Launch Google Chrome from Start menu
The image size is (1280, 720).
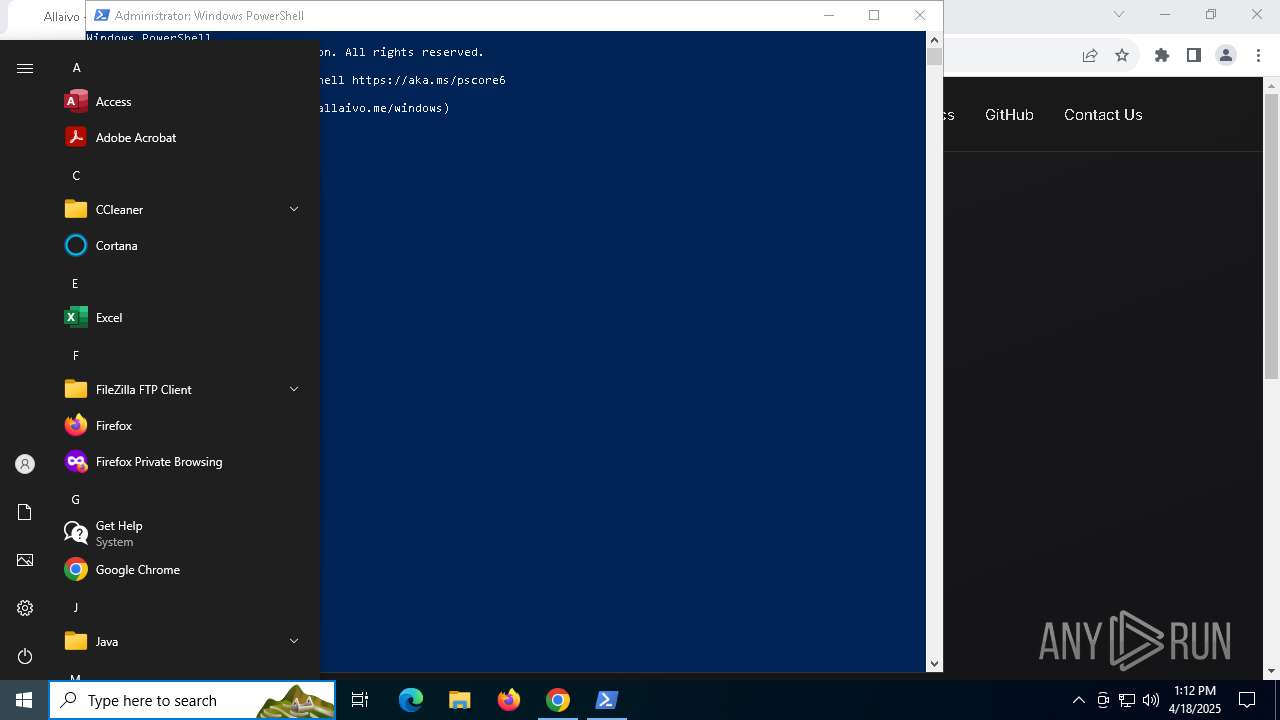(185, 569)
